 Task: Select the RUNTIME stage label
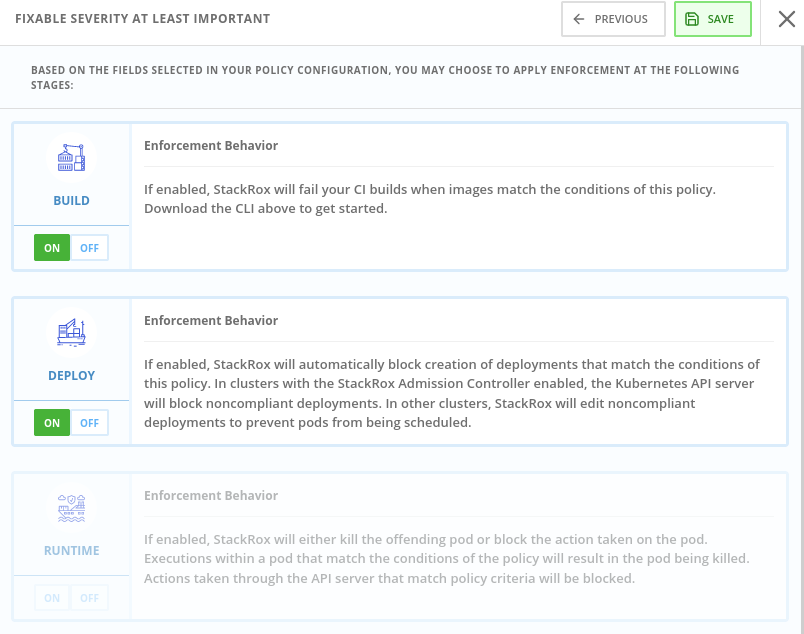pos(71,550)
